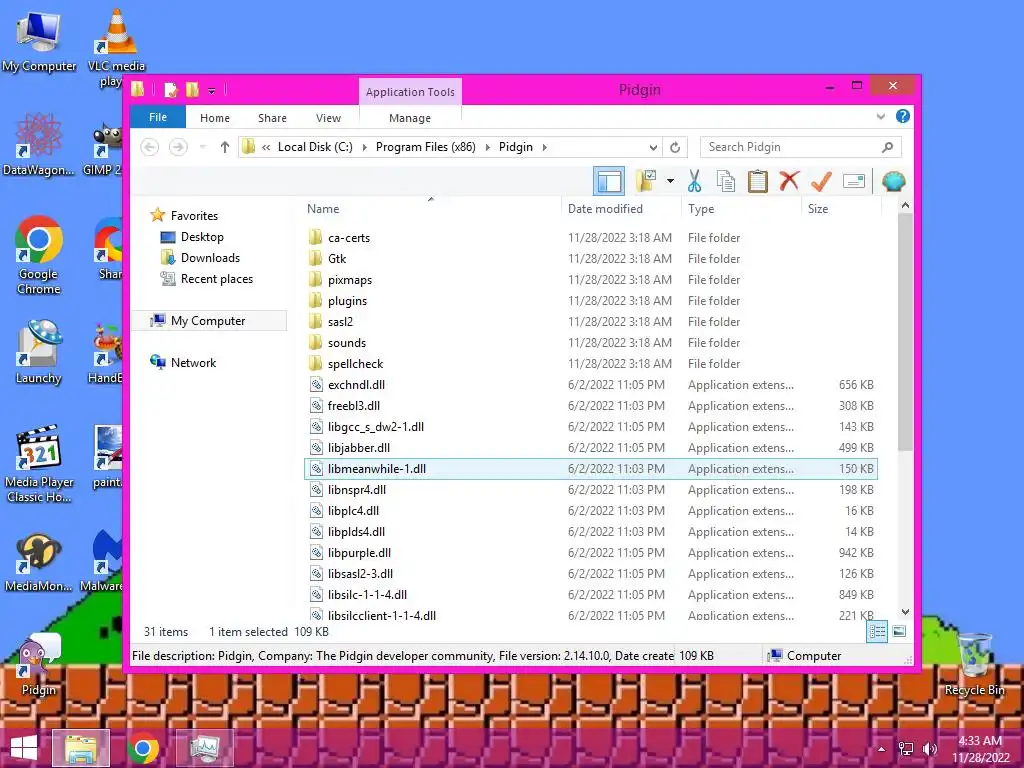Sort by Name column header

pos(431,209)
